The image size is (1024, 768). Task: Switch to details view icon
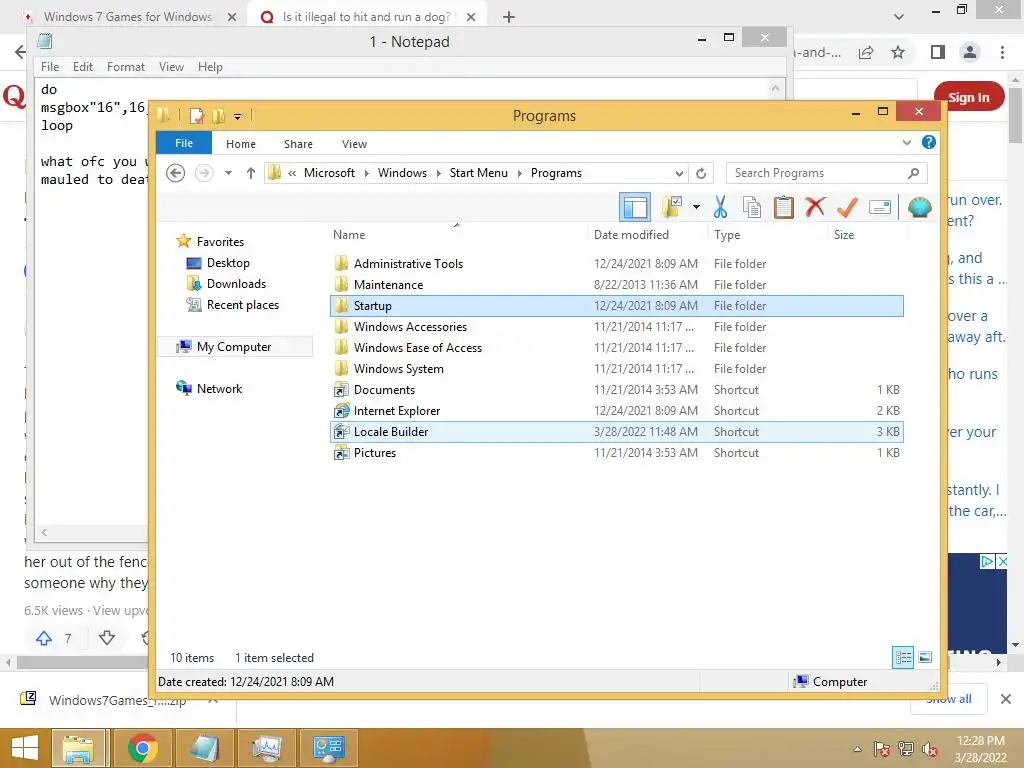(903, 657)
